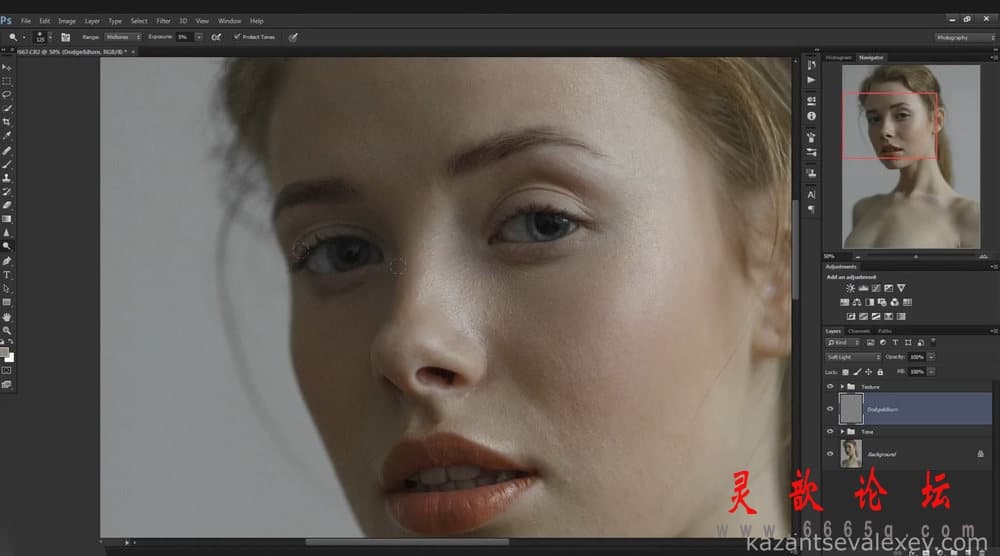Toggle Quick Mask mode
This screenshot has width=1000, height=556.
(6, 370)
